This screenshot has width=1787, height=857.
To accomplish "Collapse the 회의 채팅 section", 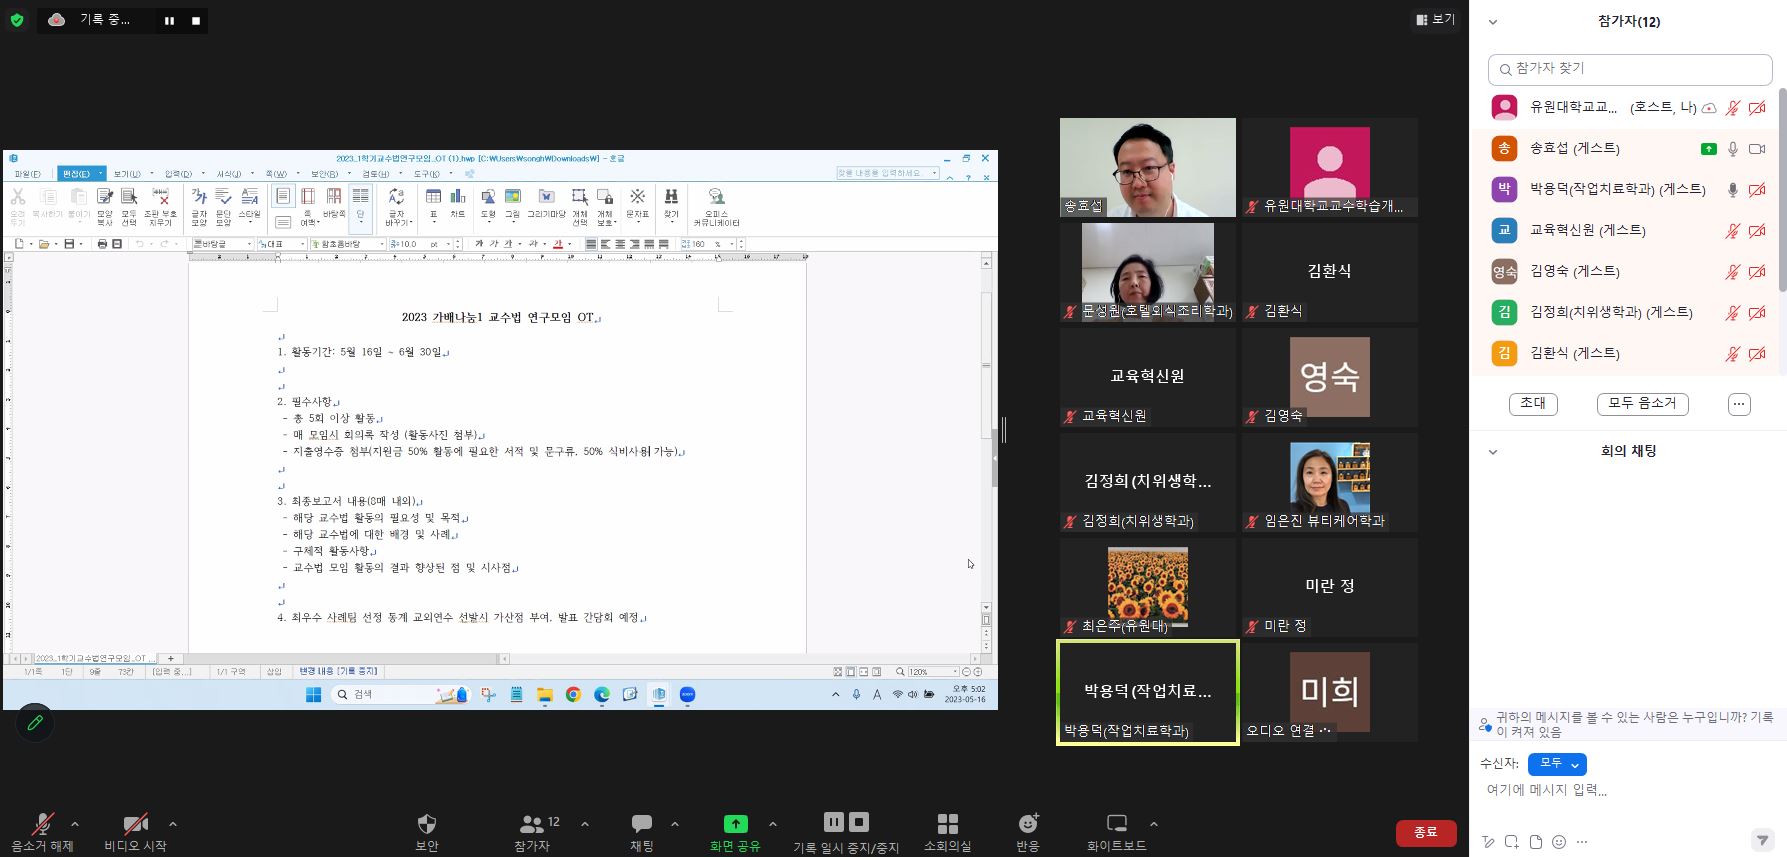I will point(1493,452).
